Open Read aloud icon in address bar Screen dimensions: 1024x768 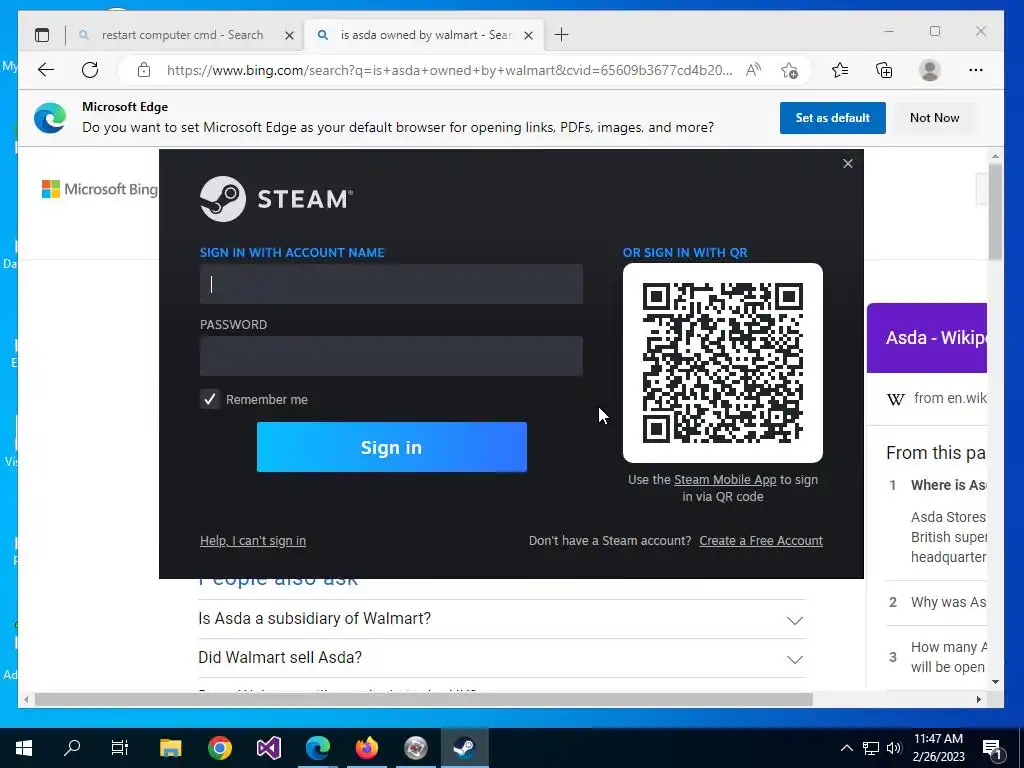pos(753,70)
